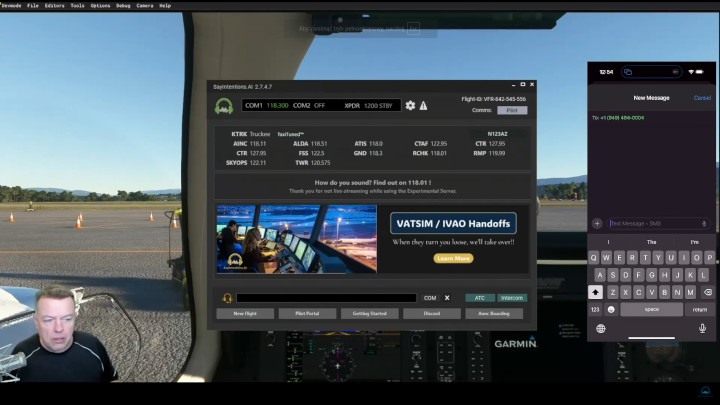Tap the recipient phone number in To field
Viewport: 720px width, 405px height.
(622, 118)
